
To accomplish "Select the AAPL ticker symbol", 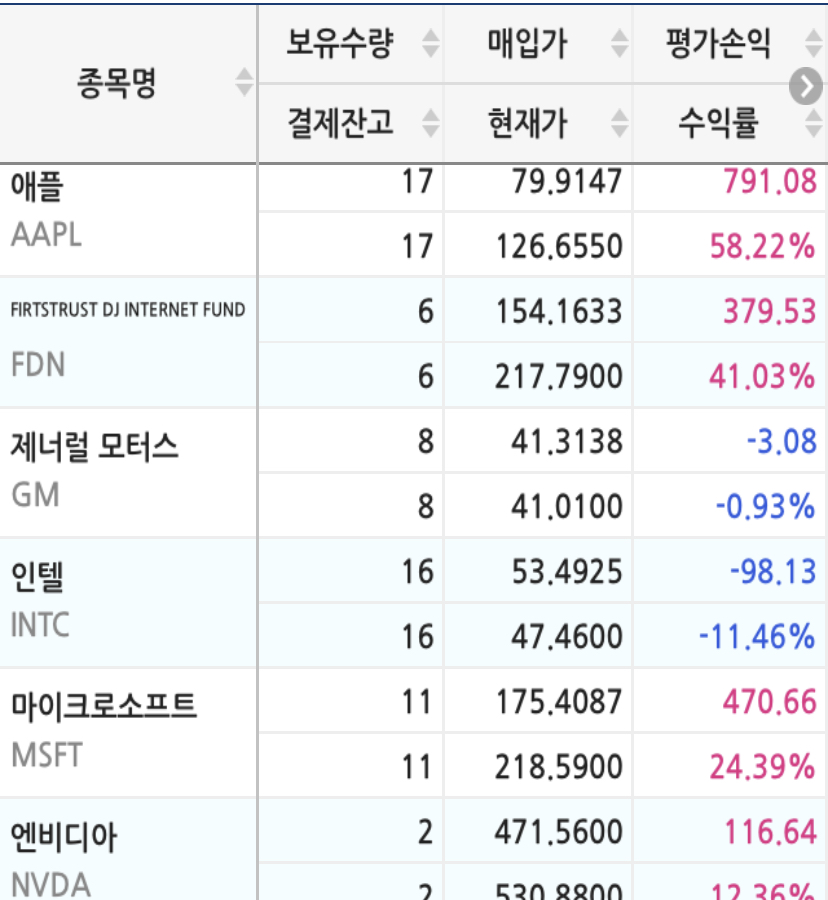I will pyautogui.click(x=46, y=234).
